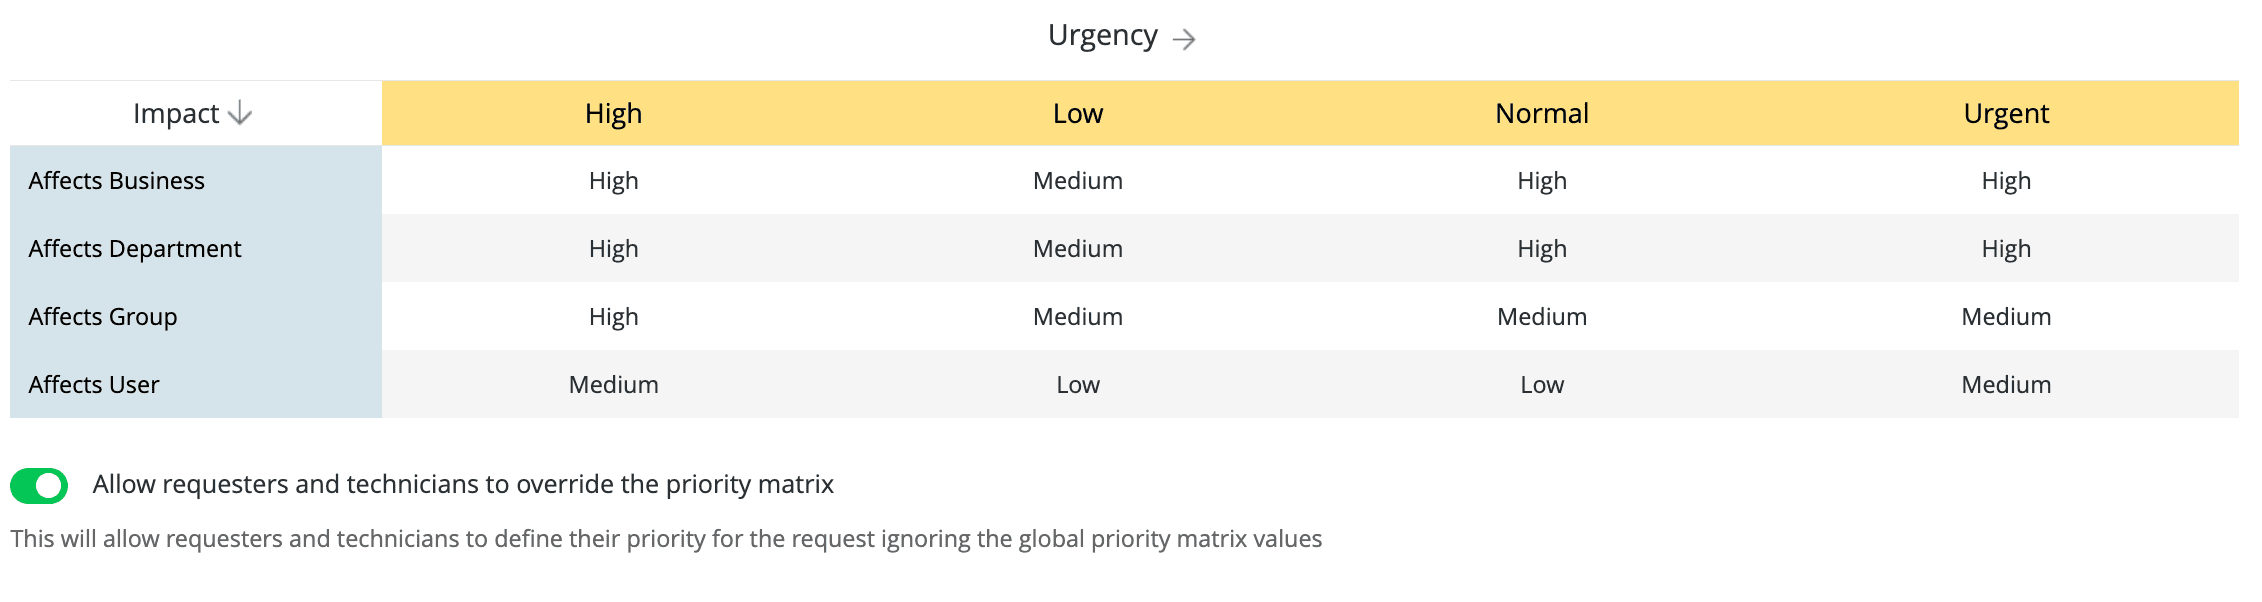Click the Normal urgency column header
Viewport: 2262px width, 602px height.
[1541, 114]
